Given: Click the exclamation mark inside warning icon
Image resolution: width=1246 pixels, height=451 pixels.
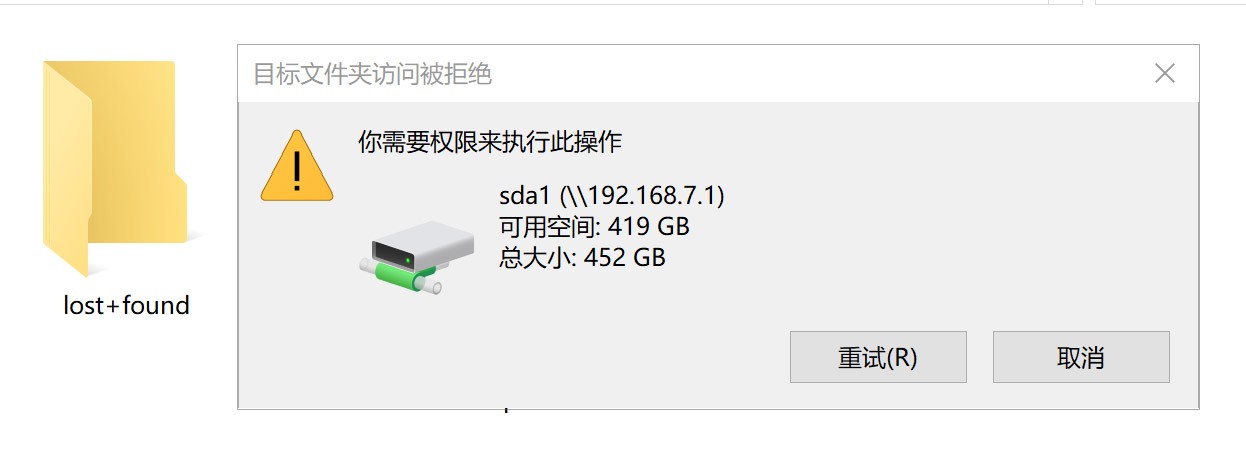Looking at the screenshot, I should coord(297,172).
